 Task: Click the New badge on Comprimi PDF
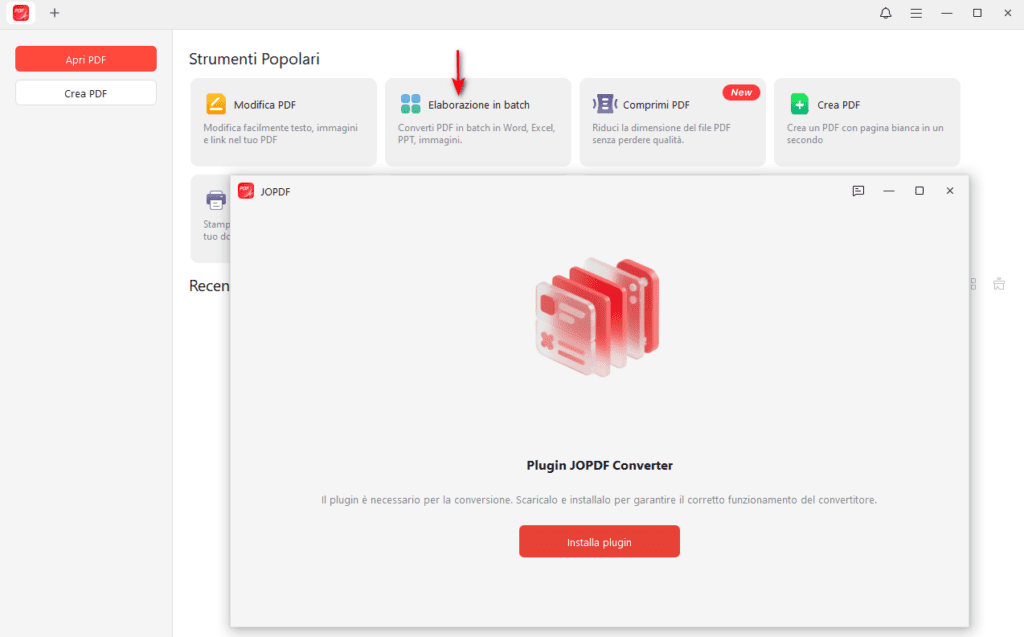tap(741, 92)
